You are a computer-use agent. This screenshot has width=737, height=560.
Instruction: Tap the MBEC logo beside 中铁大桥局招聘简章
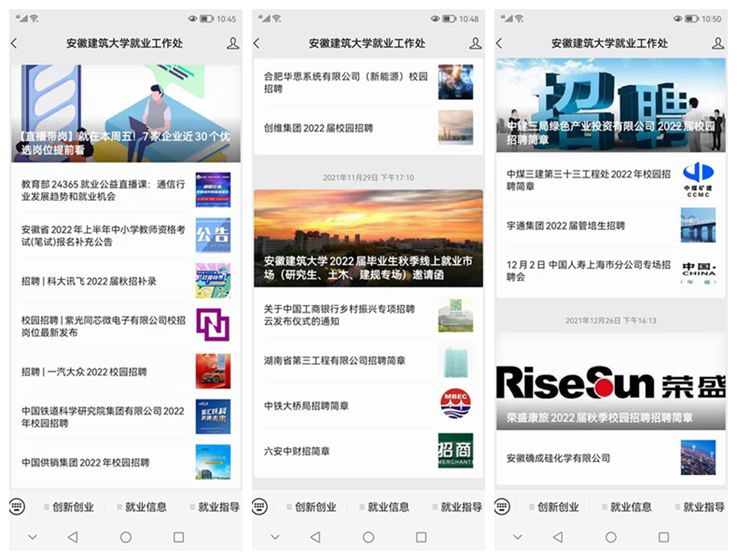(x=455, y=405)
